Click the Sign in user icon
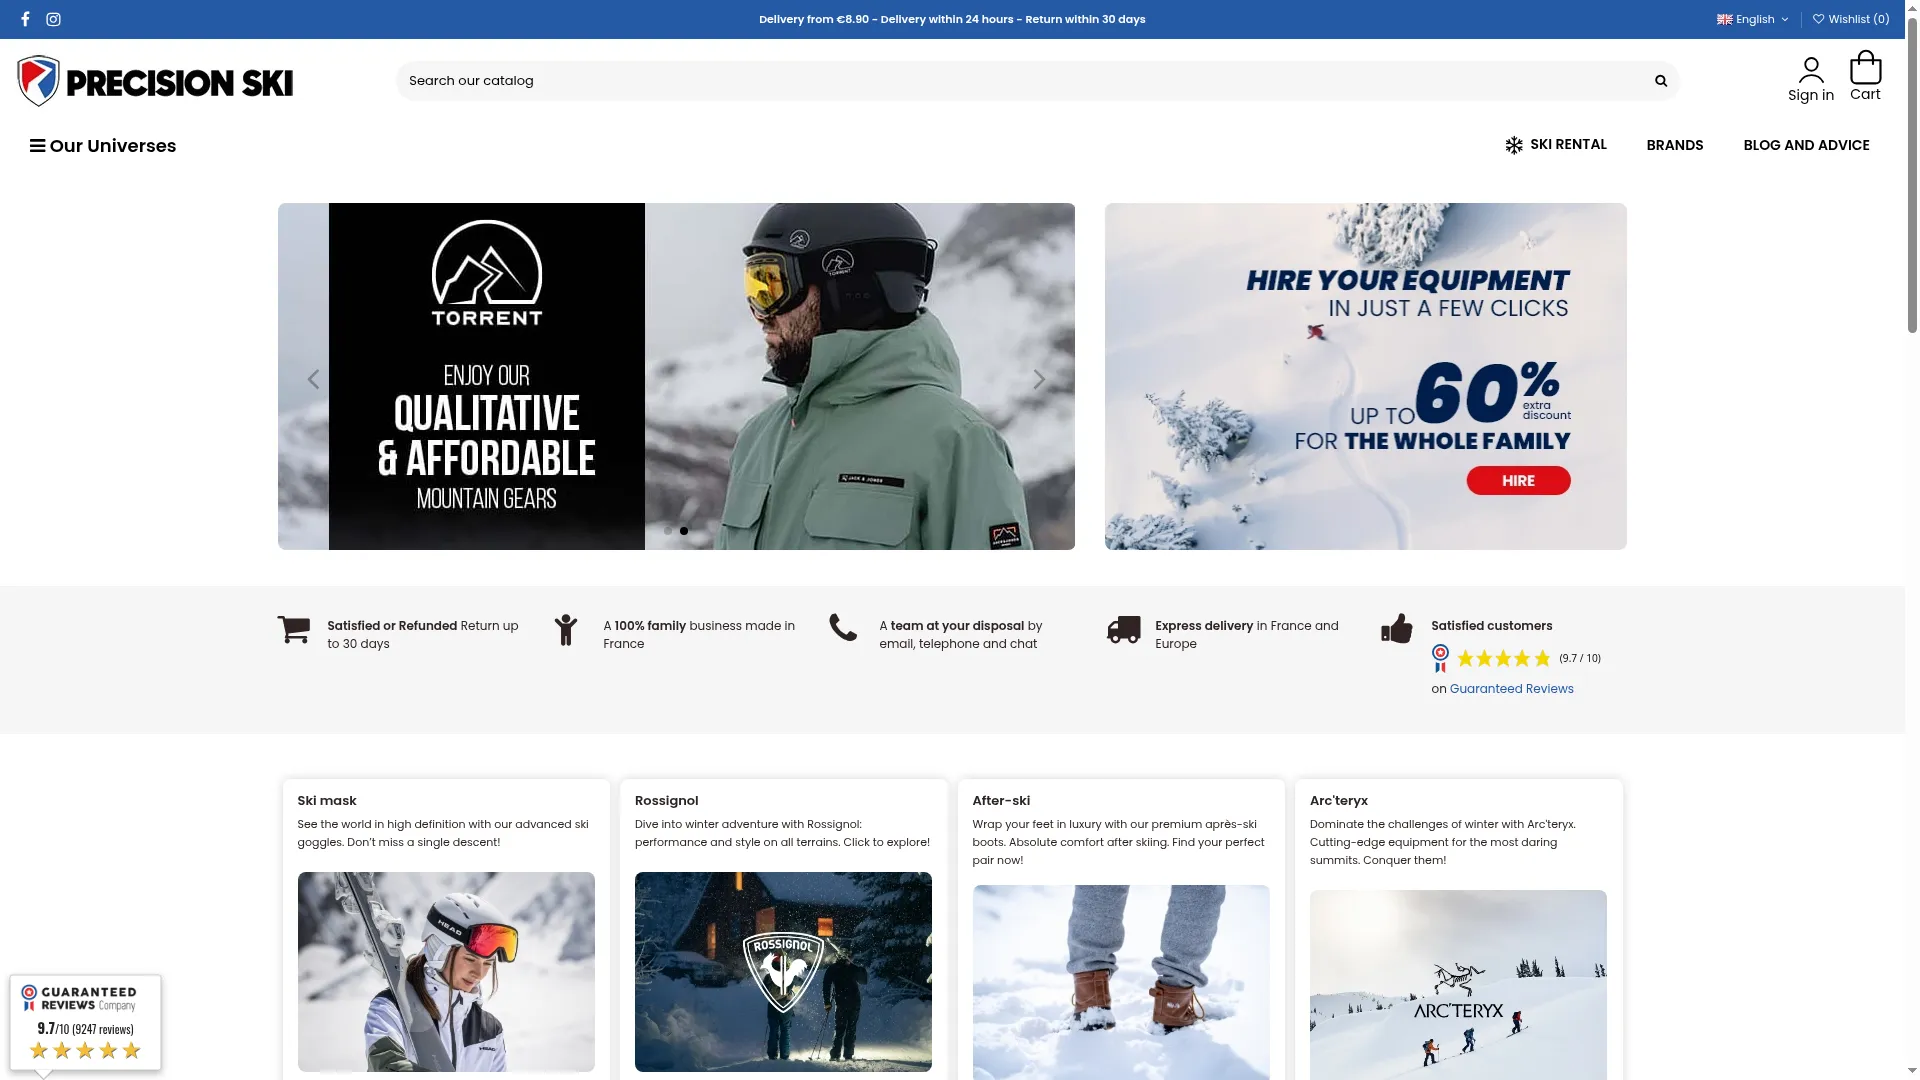The width and height of the screenshot is (1920, 1080). (1811, 70)
